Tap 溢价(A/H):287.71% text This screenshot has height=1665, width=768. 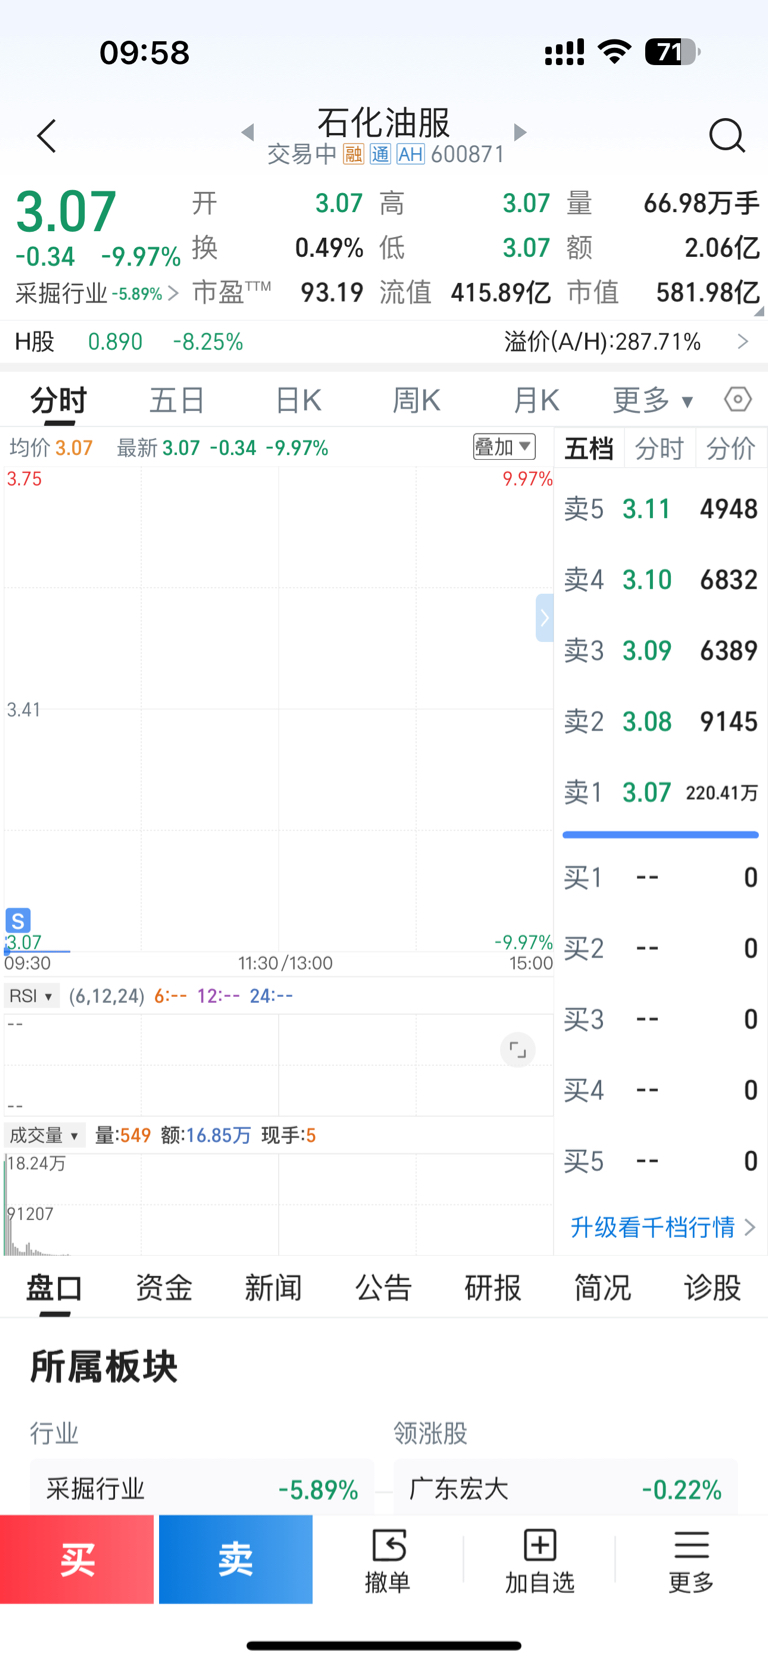click(x=602, y=342)
